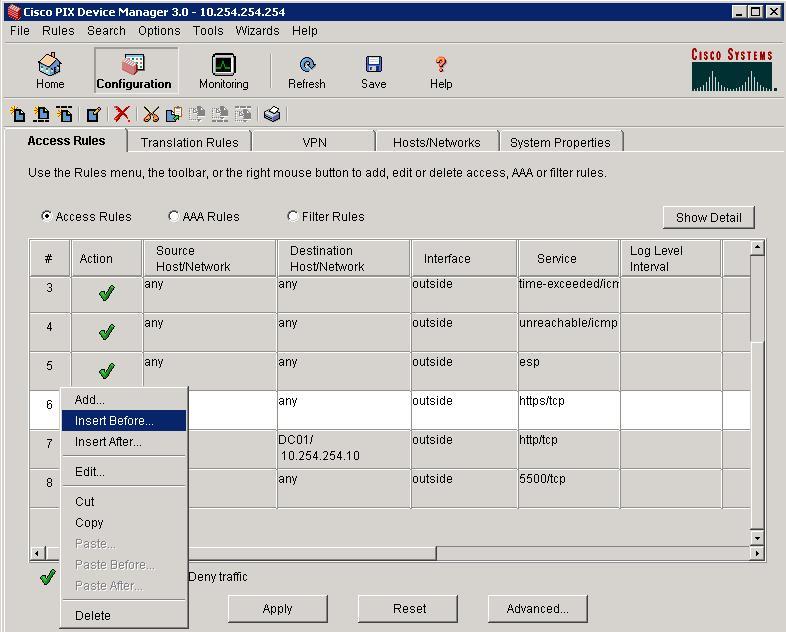Click the Reset button
The width and height of the screenshot is (786, 632).
click(409, 608)
